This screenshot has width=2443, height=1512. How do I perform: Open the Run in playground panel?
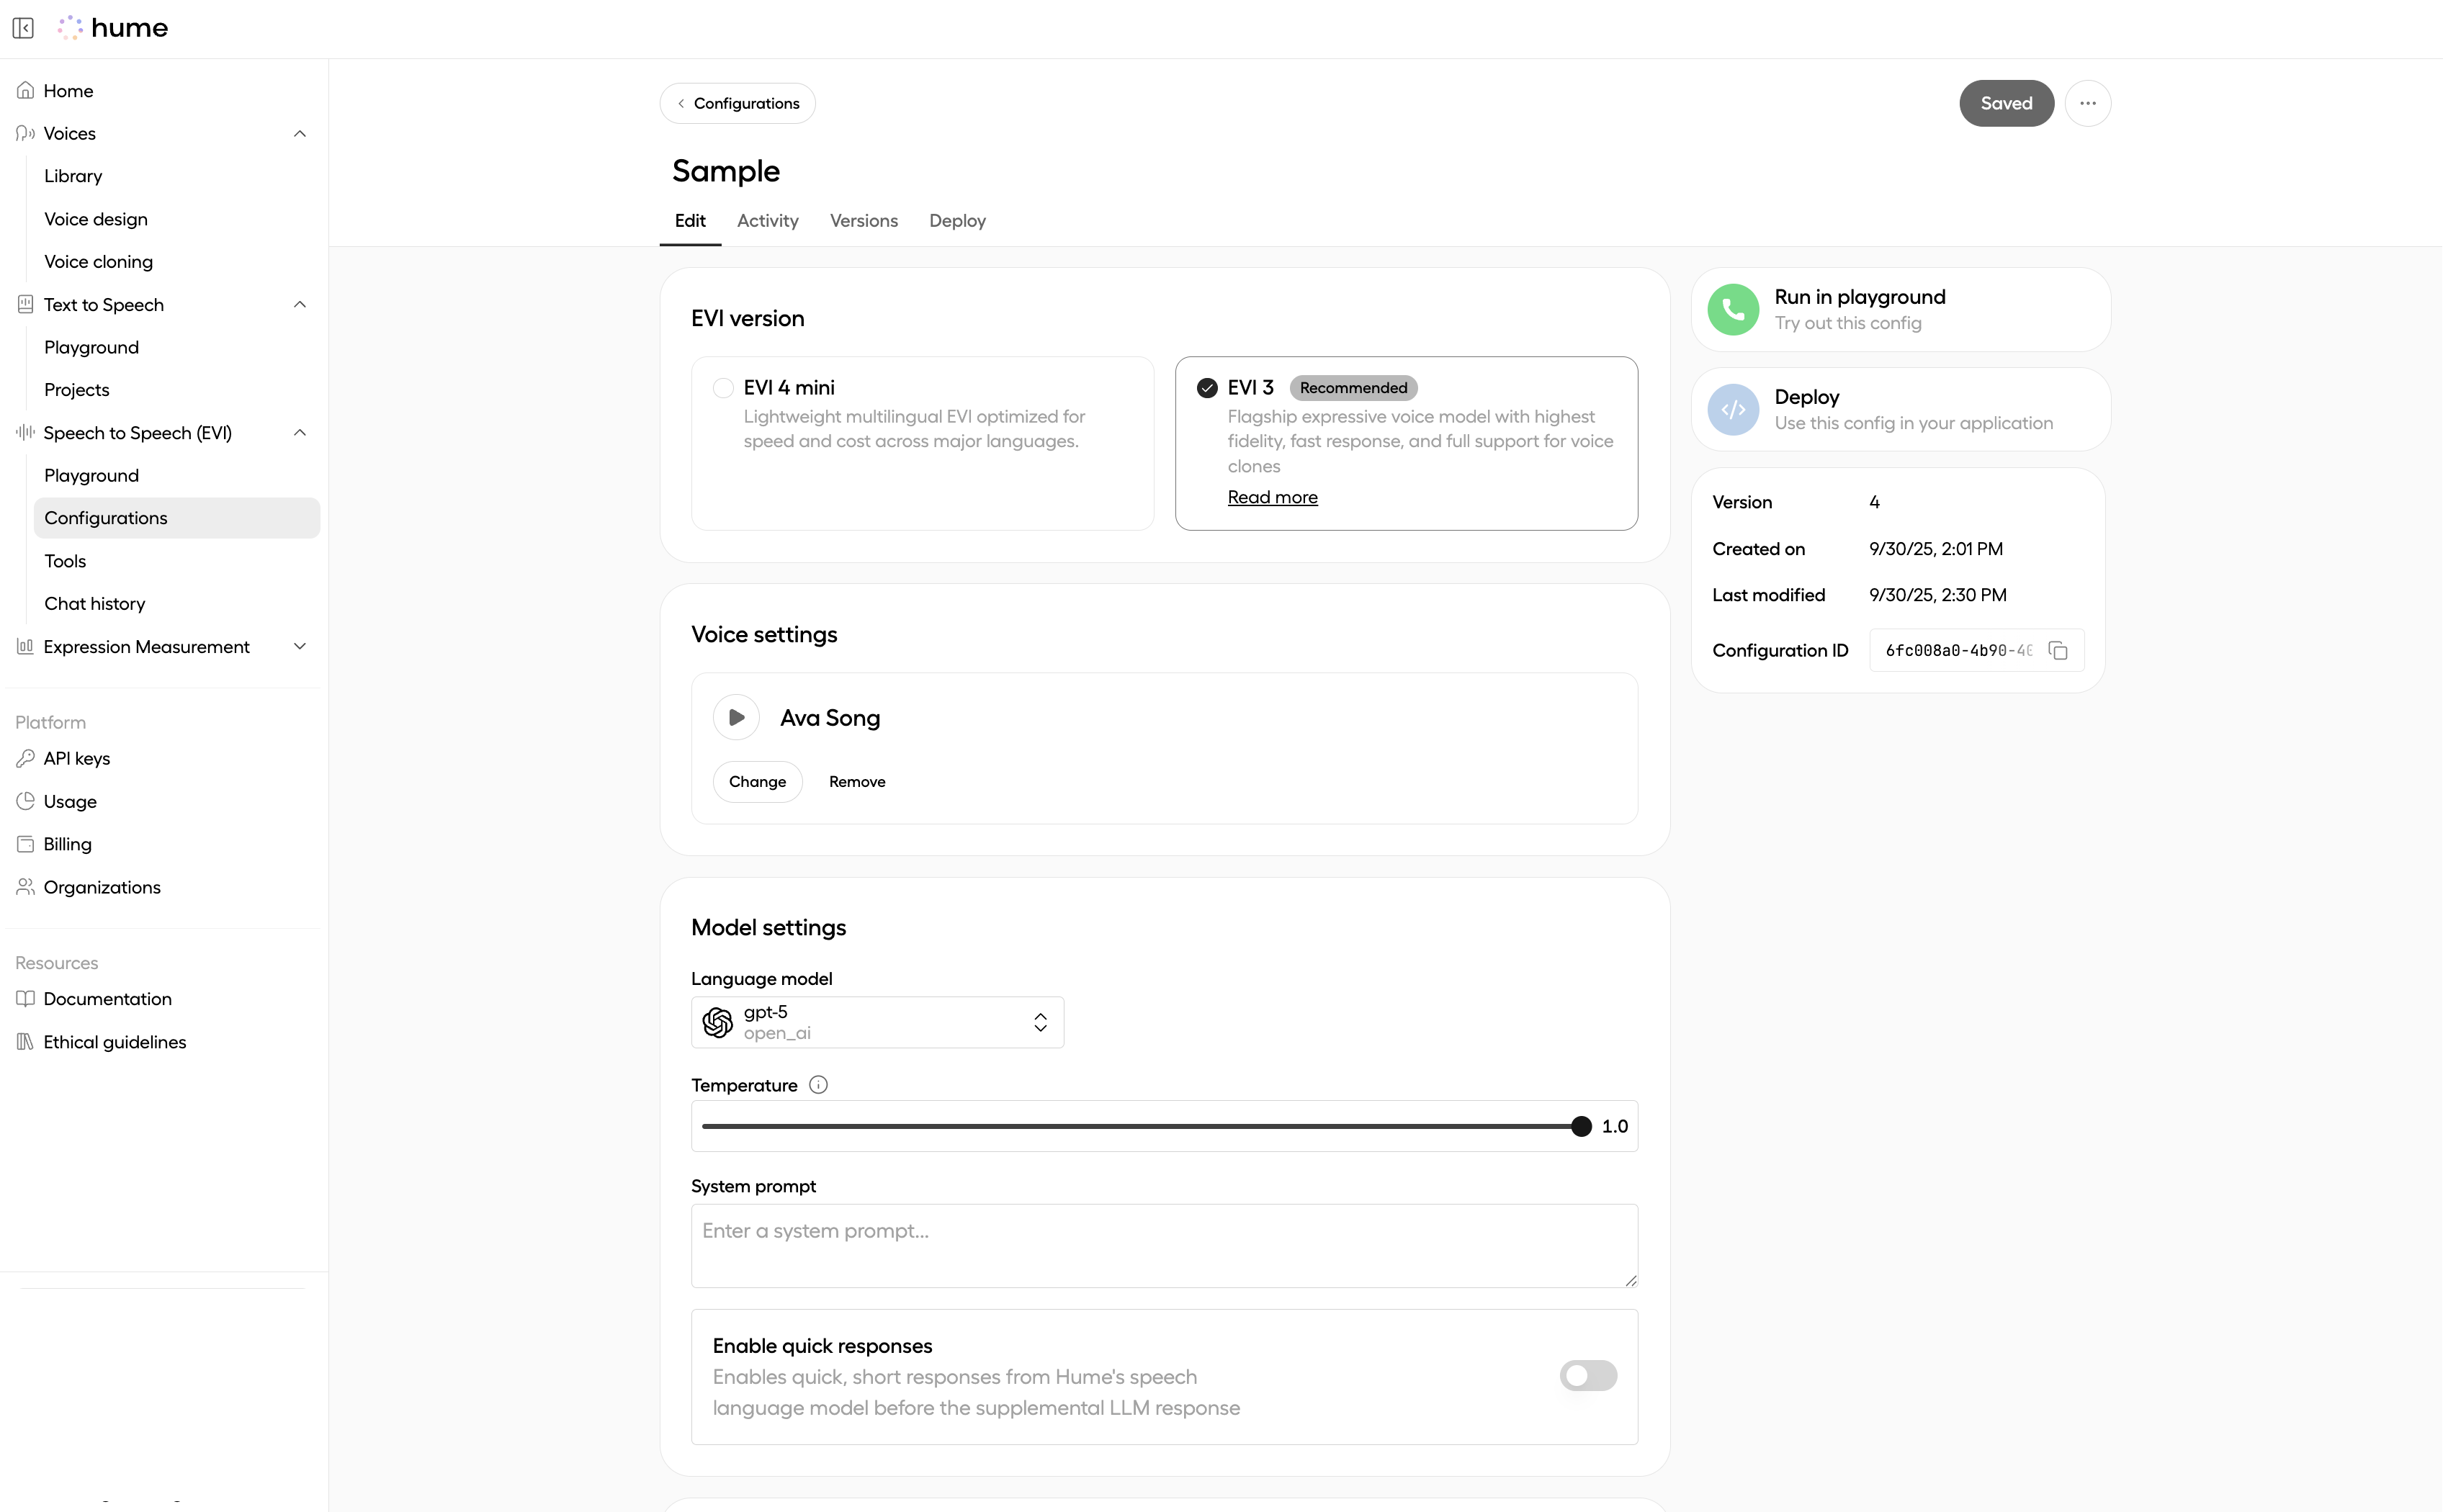pyautogui.click(x=1897, y=309)
